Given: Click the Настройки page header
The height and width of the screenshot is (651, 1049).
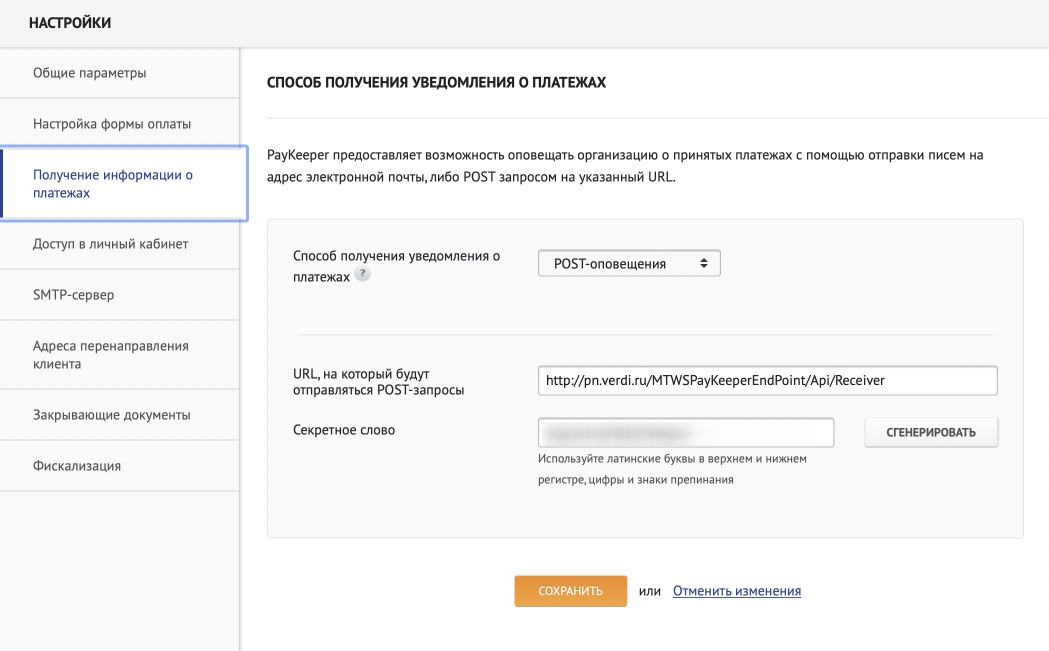Looking at the screenshot, I should coord(70,24).
